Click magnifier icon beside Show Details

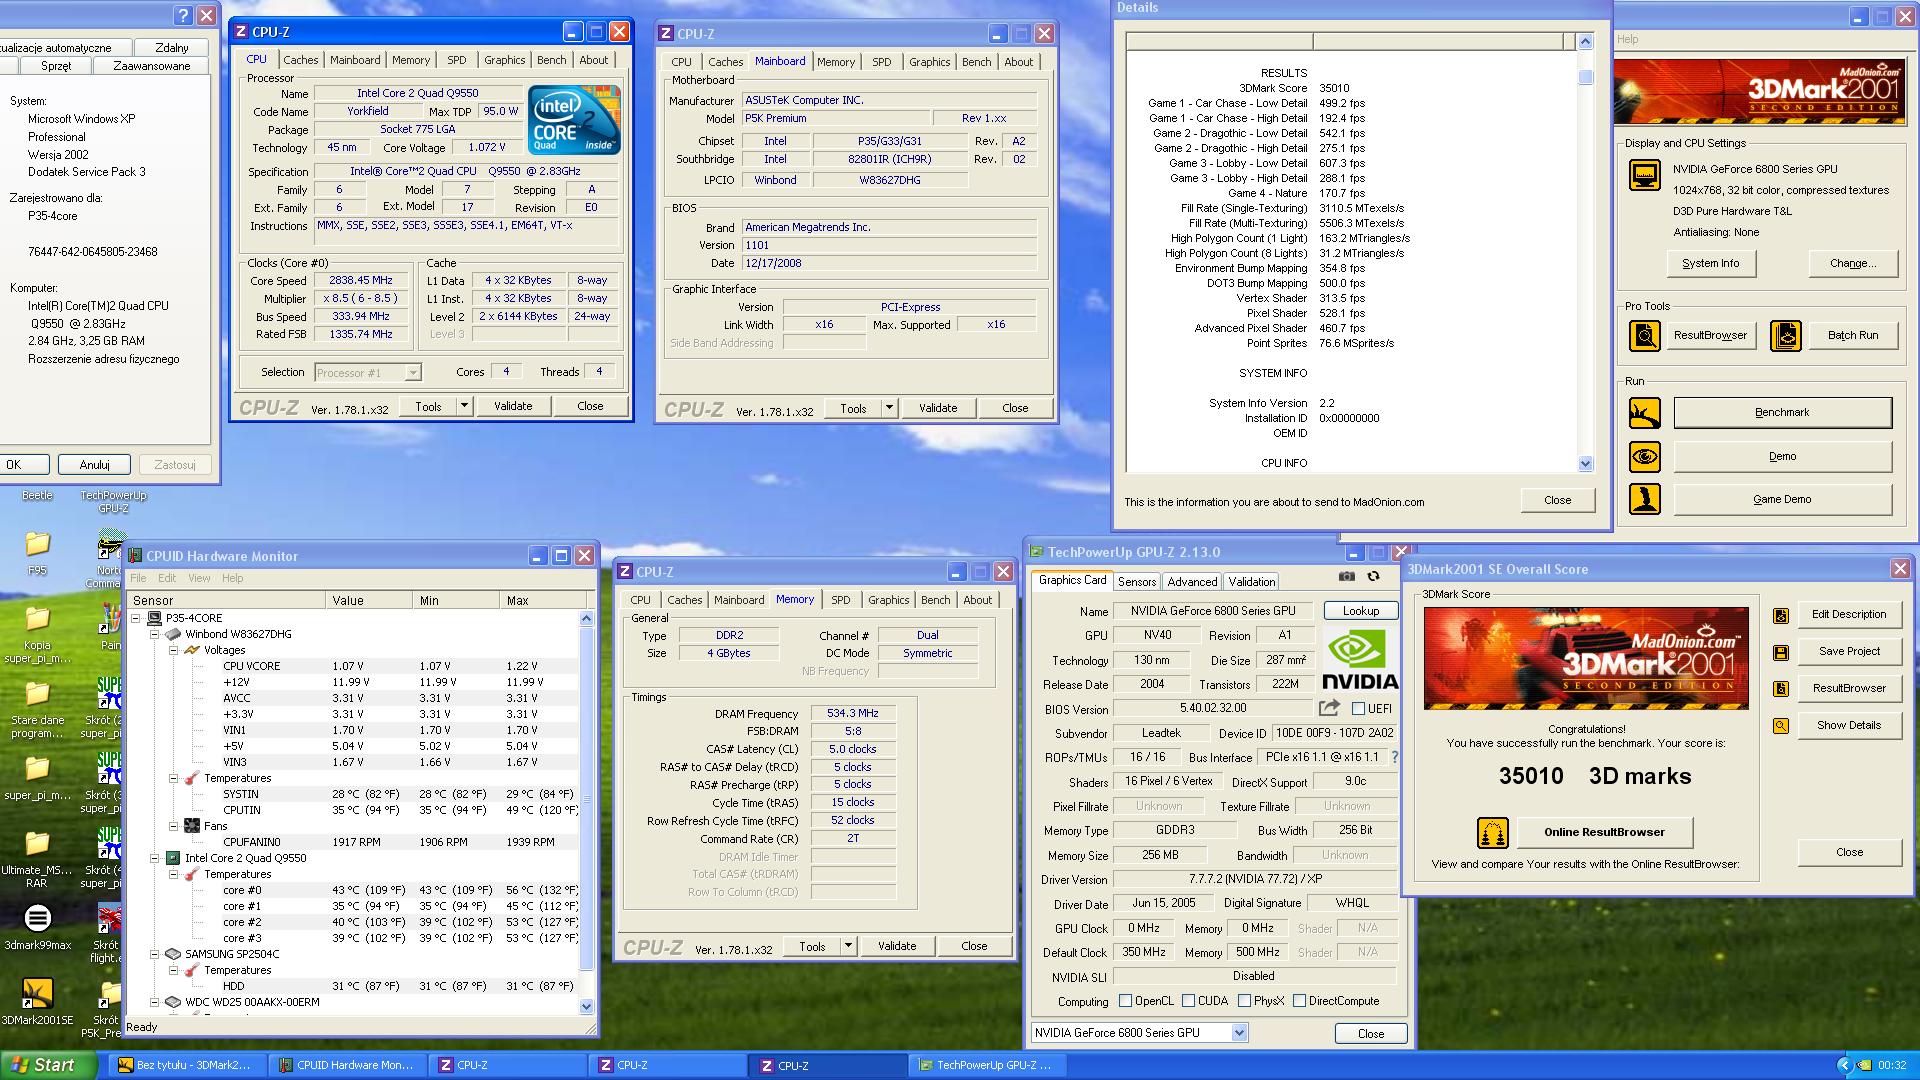(1781, 726)
